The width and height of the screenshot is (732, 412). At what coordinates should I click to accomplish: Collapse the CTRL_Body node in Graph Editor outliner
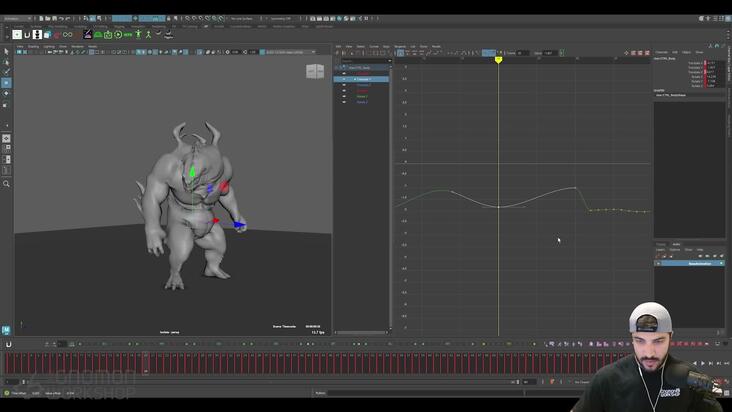click(x=337, y=68)
